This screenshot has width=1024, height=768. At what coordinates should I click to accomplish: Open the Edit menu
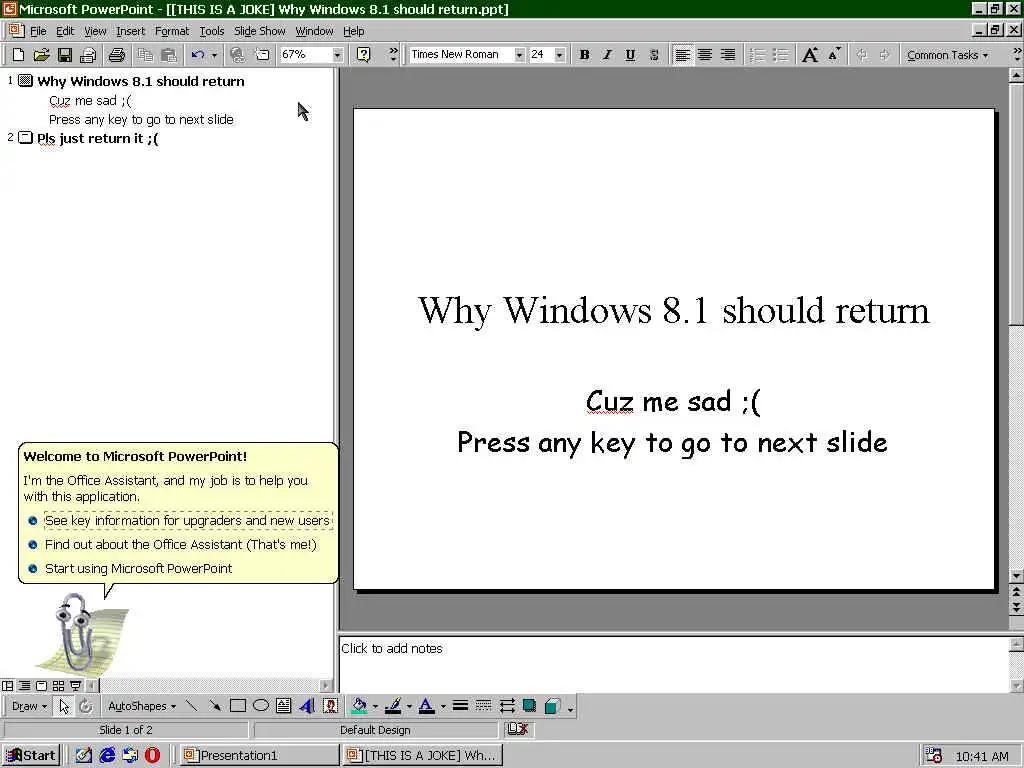[65, 31]
